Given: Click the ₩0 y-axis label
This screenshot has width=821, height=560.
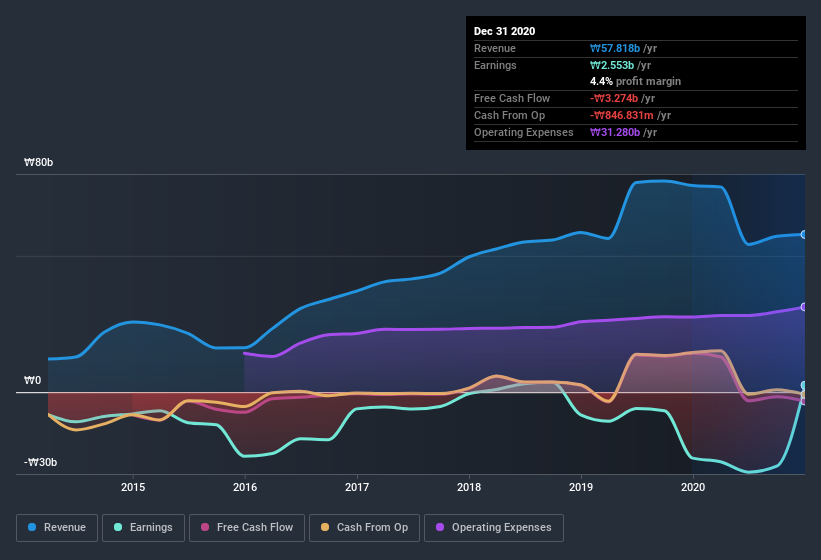Looking at the screenshot, I should click(32, 380).
